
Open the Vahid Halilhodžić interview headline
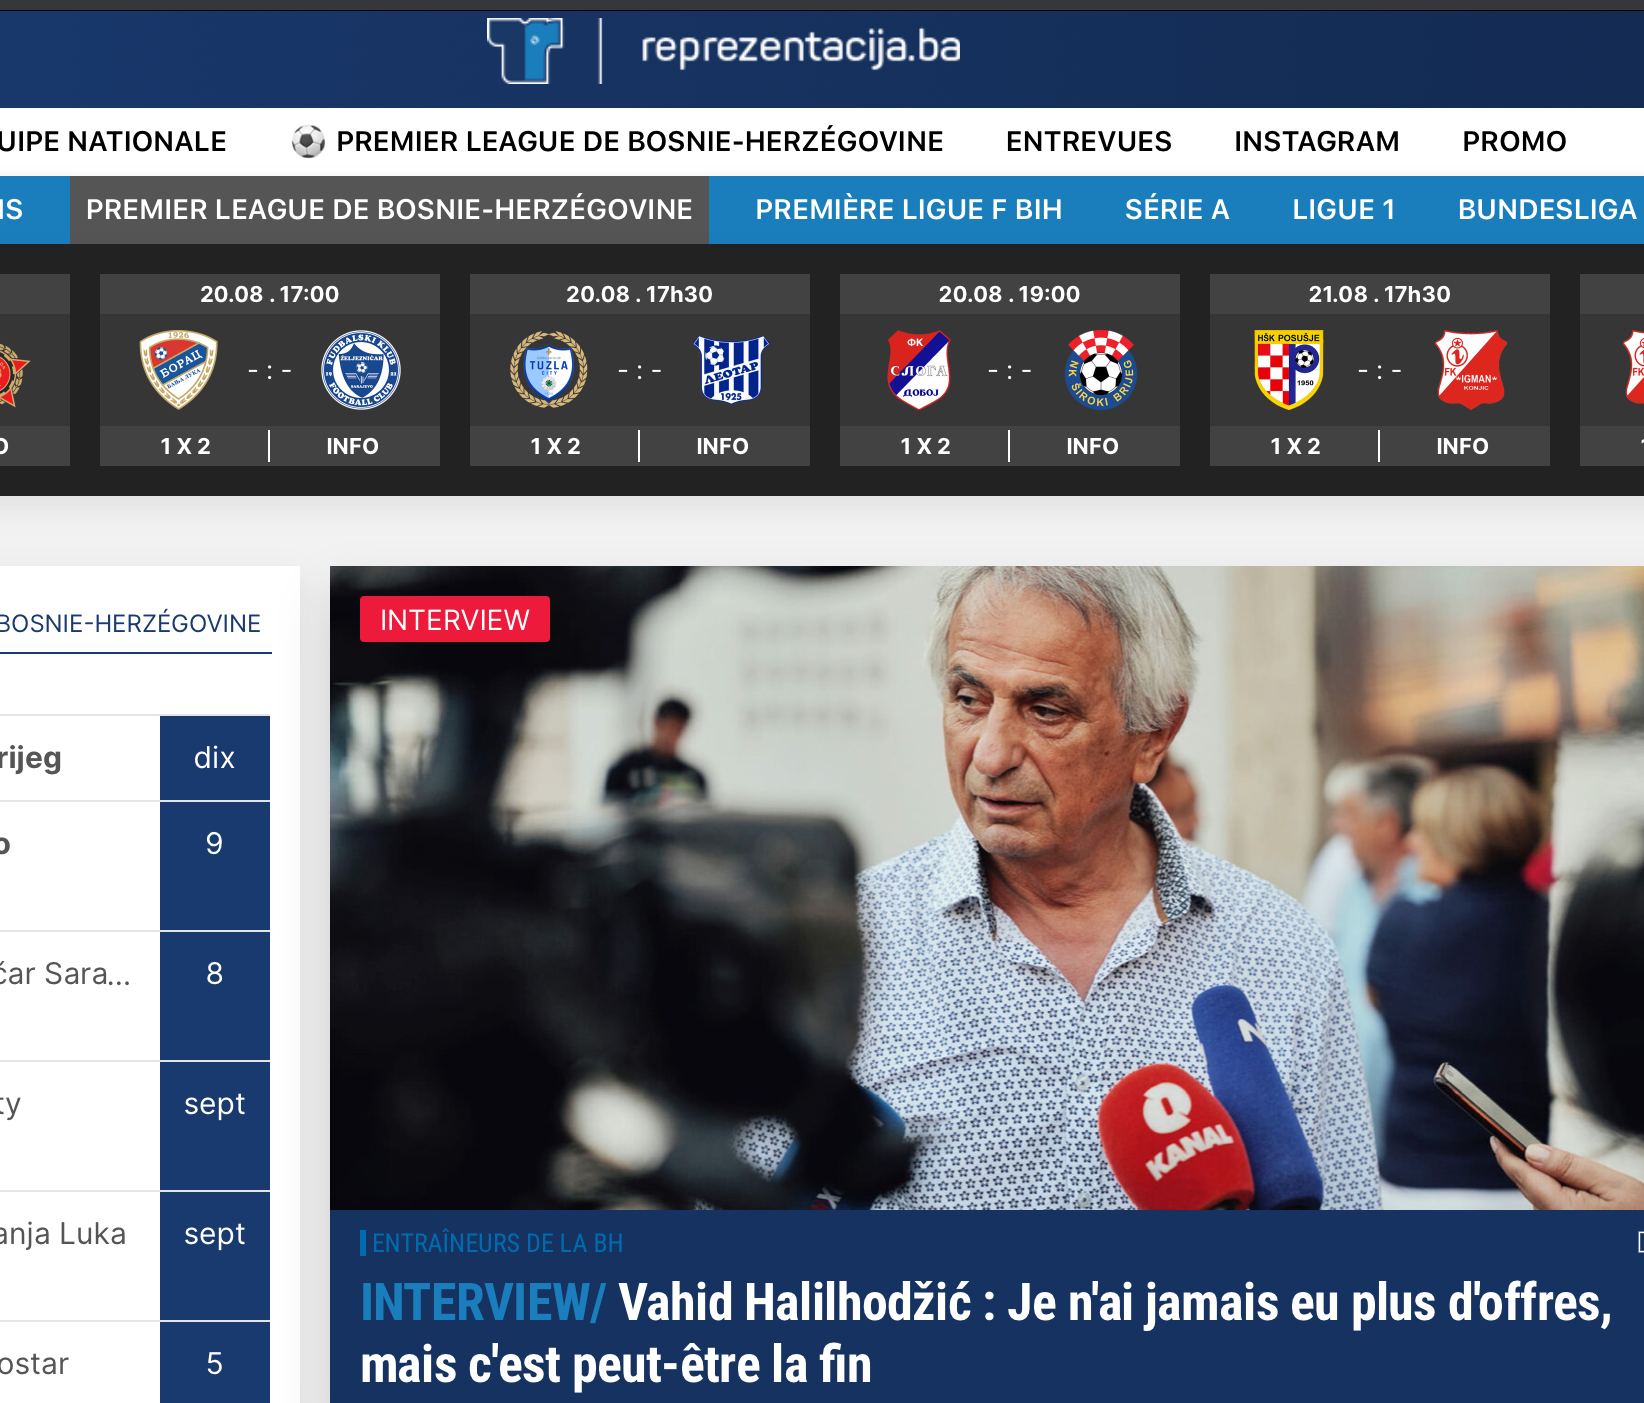coord(985,1333)
